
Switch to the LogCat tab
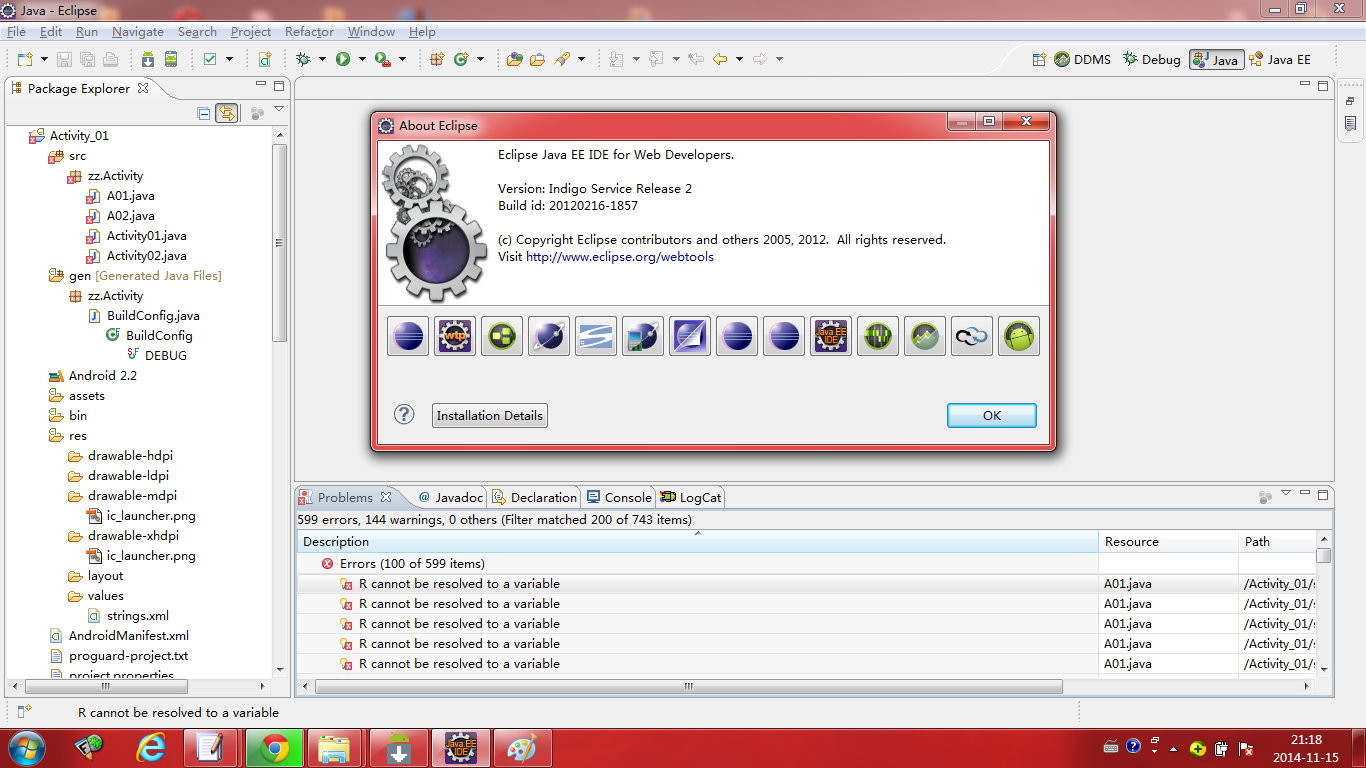coord(691,497)
